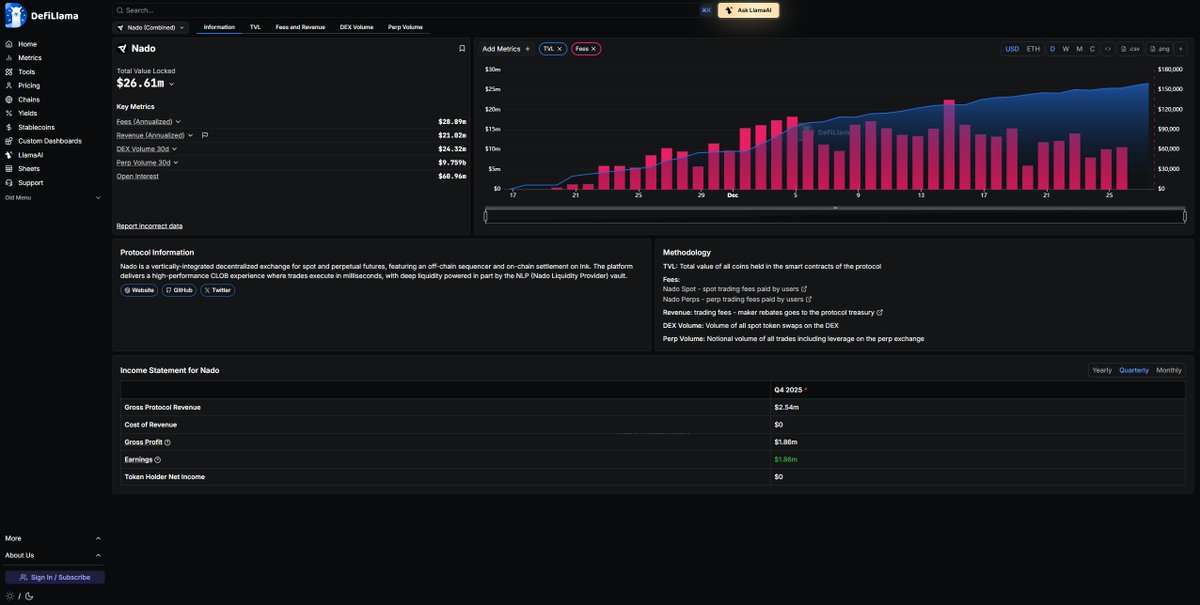Screen dimensions: 1200x605
Task: Set chart interval to monthly (M)
Action: 1080,48
